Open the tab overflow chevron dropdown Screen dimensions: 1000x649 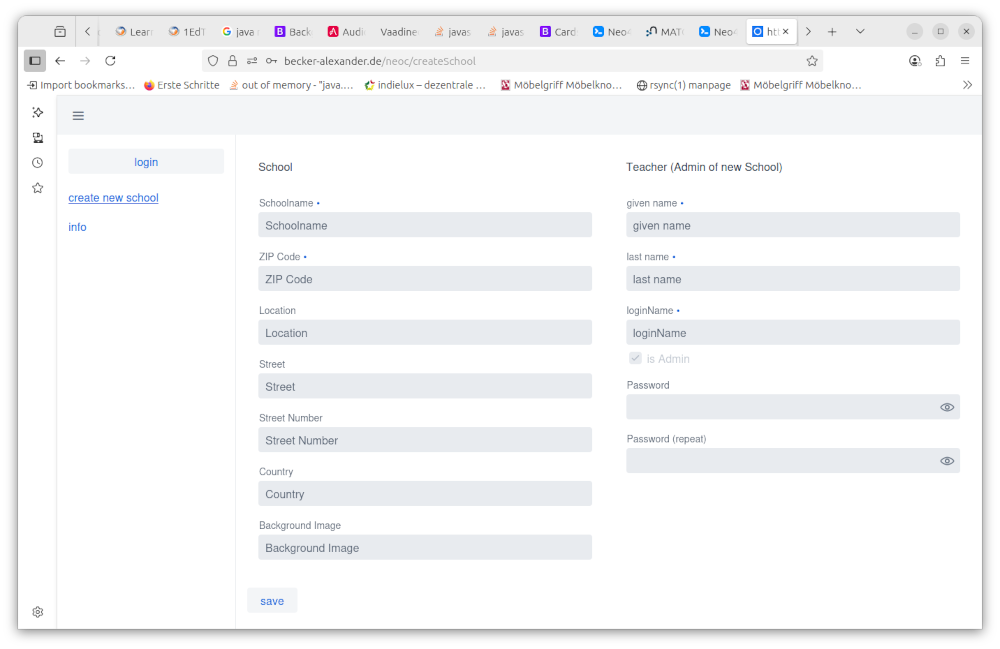(860, 31)
